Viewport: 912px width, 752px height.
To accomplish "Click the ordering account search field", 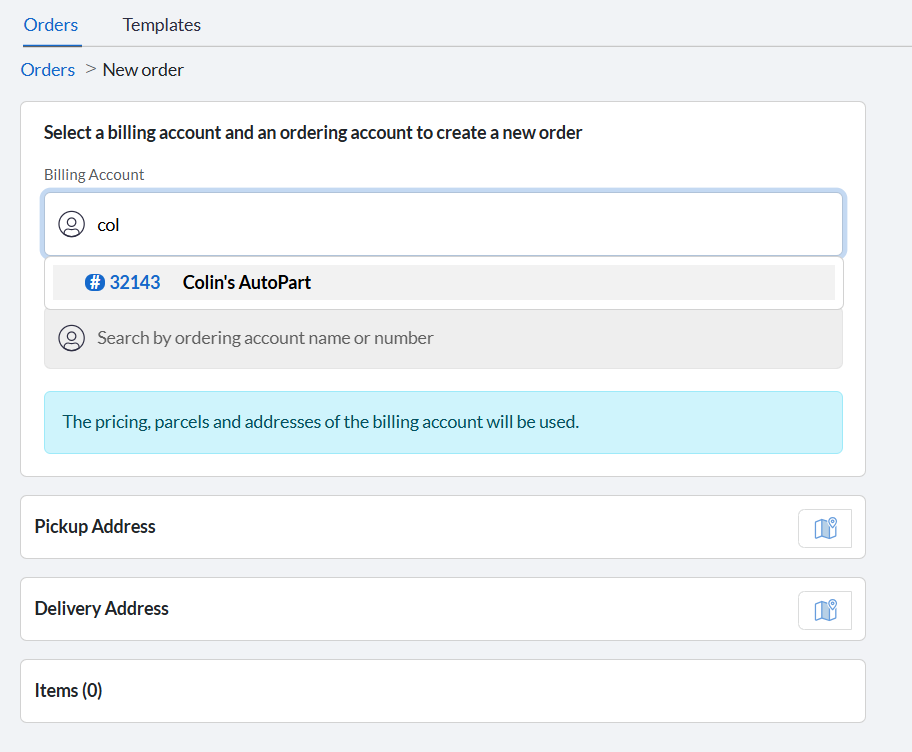I will click(x=444, y=338).
